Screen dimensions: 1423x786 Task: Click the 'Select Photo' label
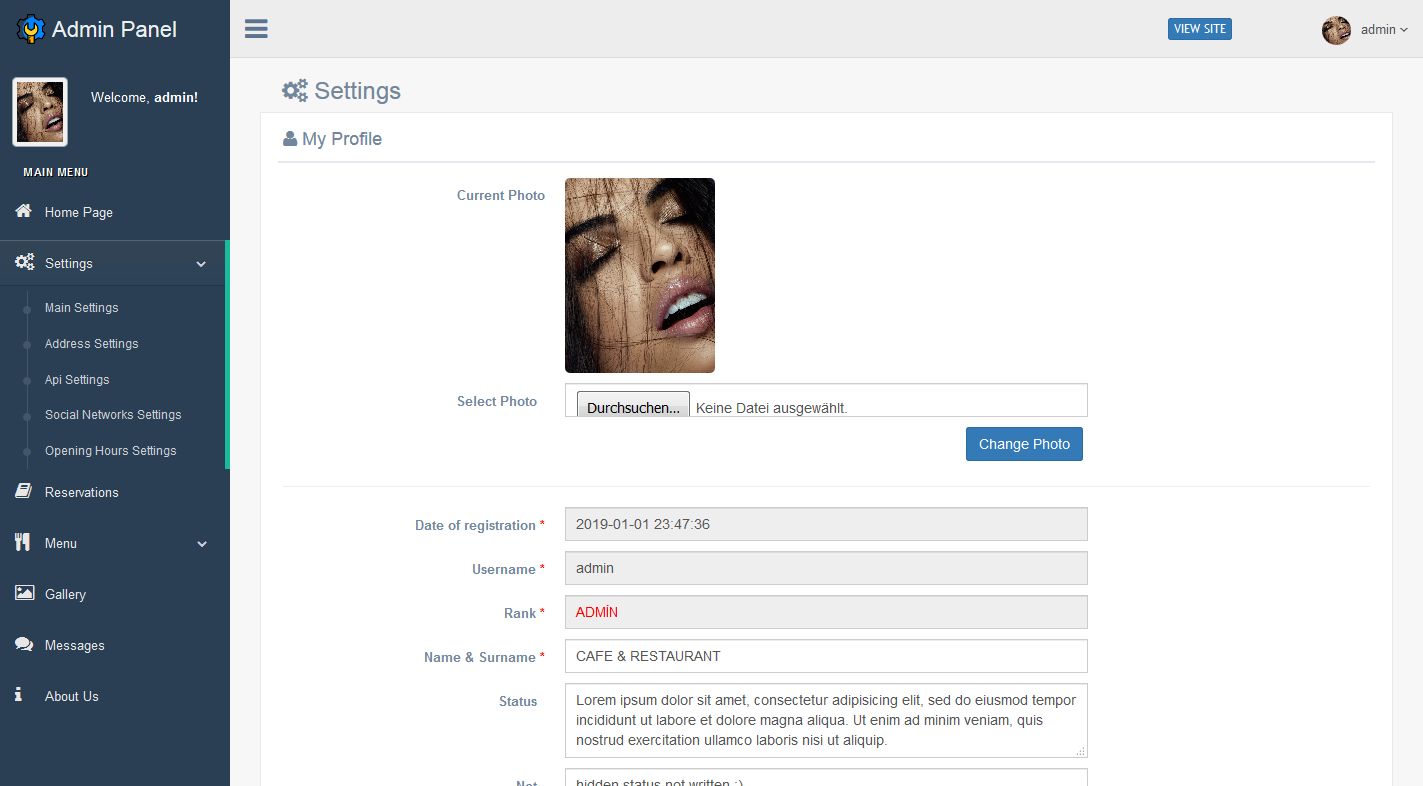tap(497, 401)
